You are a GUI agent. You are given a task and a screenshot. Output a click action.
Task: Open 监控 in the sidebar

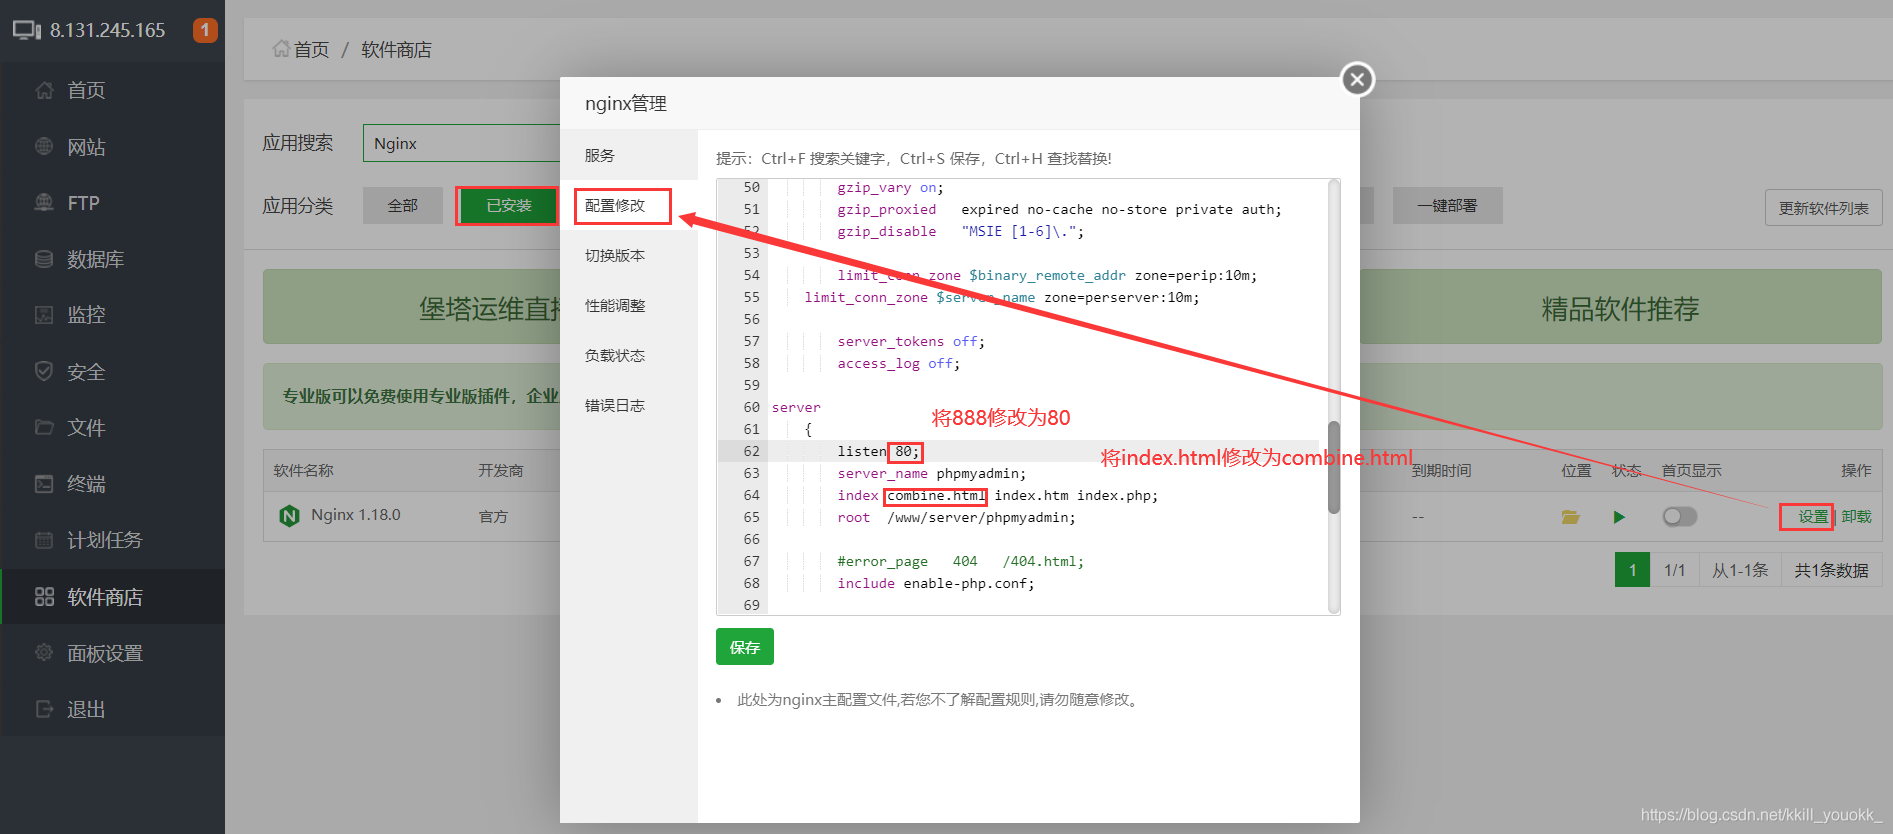[112, 315]
